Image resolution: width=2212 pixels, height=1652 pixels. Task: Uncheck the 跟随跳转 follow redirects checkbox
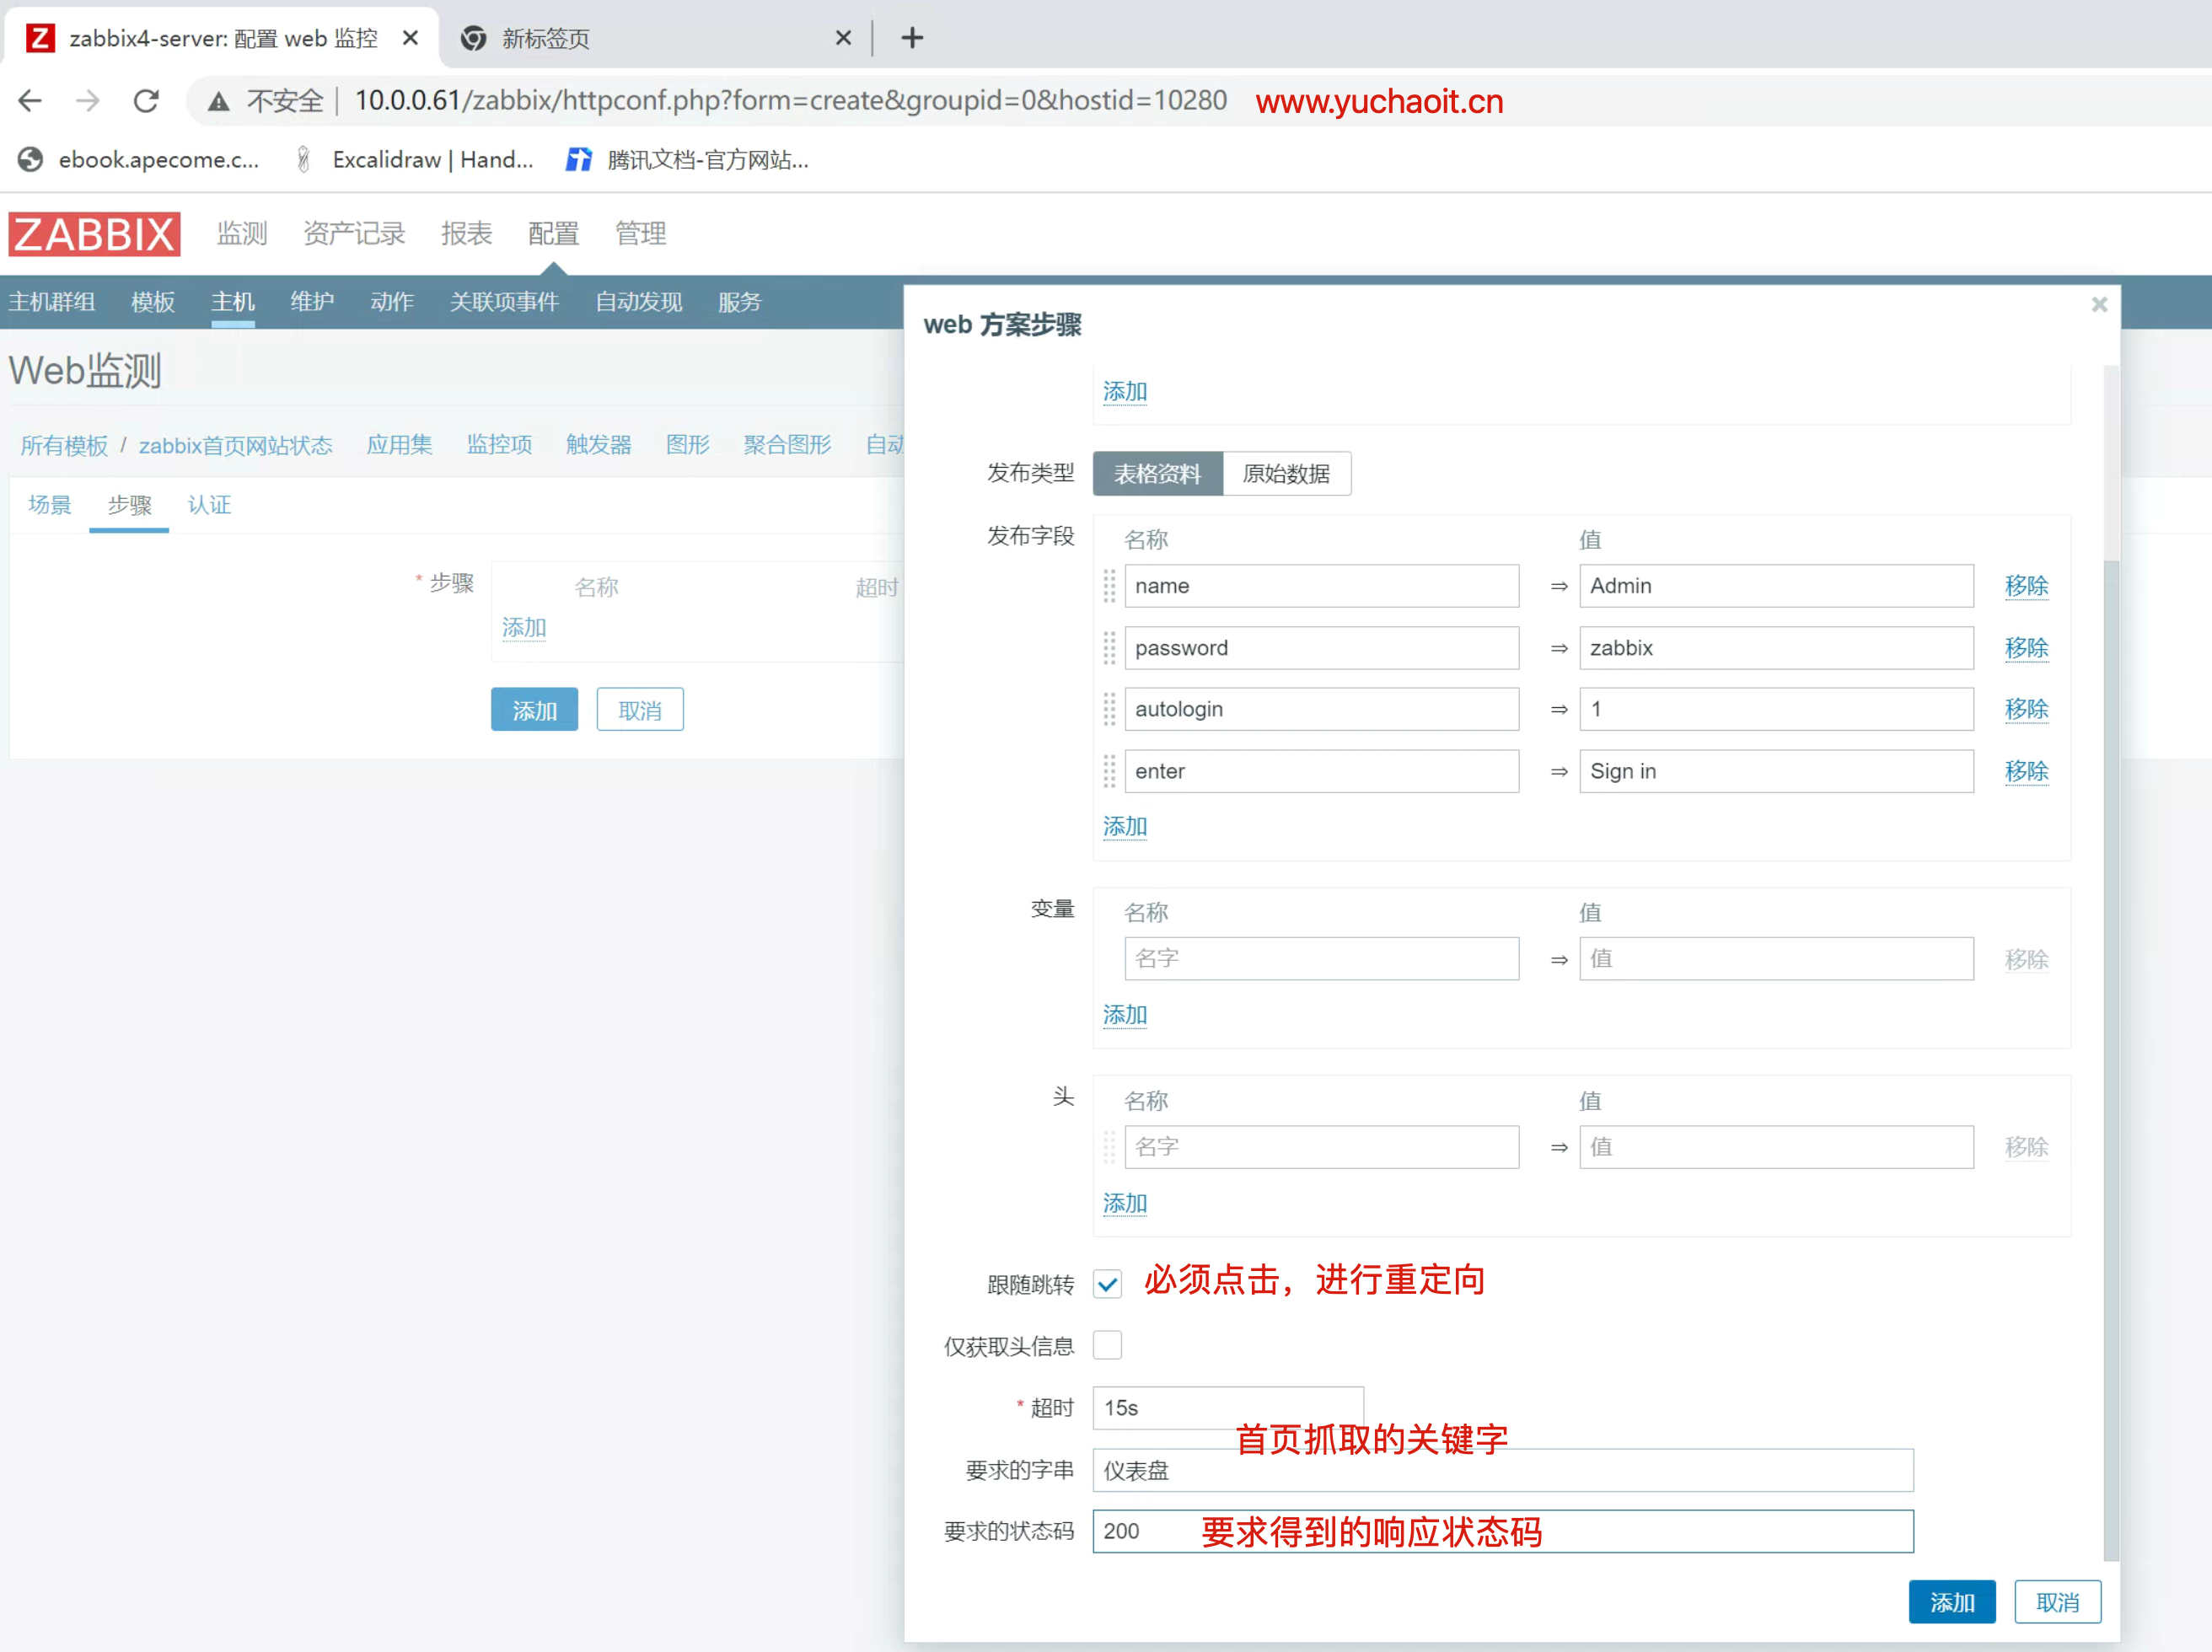[x=1107, y=1284]
